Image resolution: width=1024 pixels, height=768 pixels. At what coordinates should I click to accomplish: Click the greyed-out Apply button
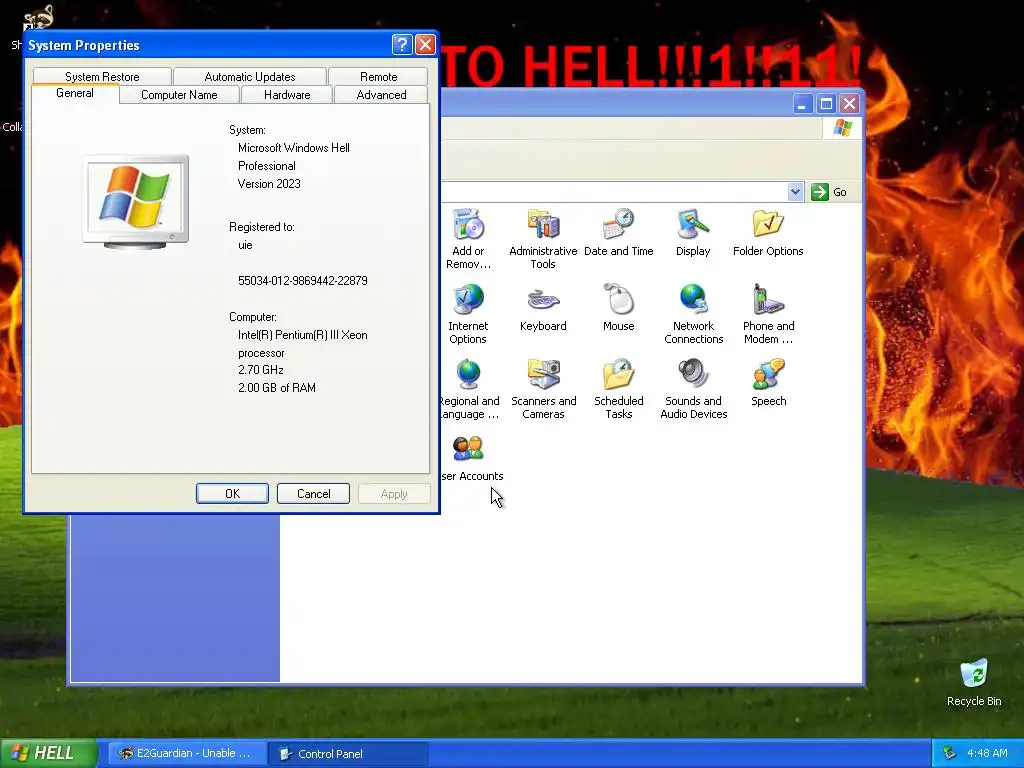(394, 494)
